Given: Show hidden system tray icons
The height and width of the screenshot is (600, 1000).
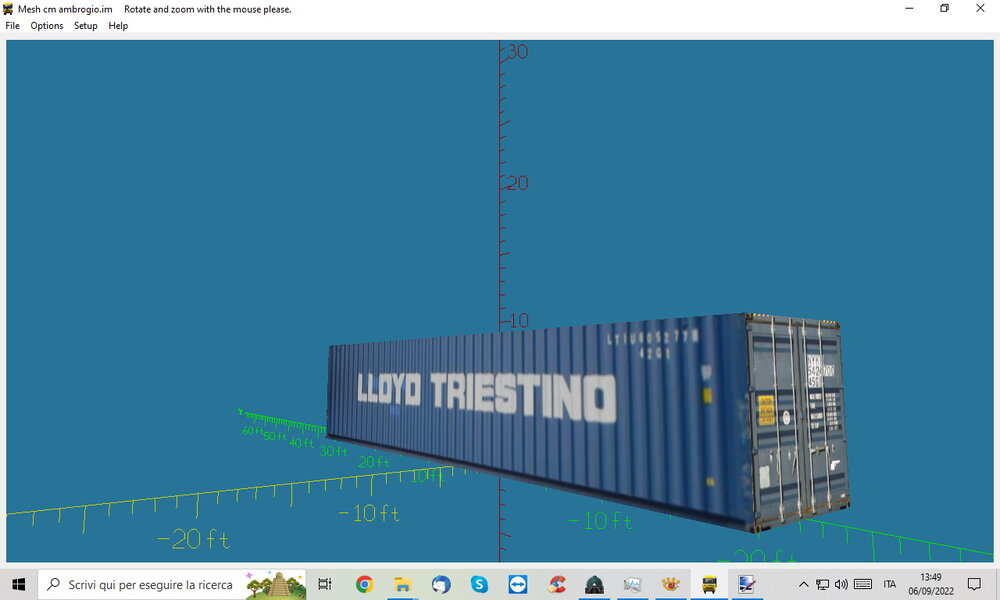Looking at the screenshot, I should point(804,584).
